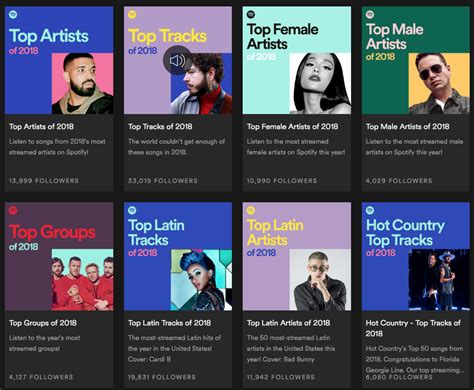
Task: Open Top Latin Tracks of 2018 title
Action: (169, 323)
